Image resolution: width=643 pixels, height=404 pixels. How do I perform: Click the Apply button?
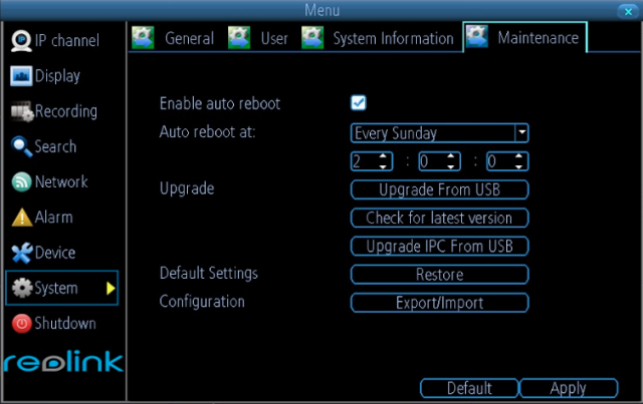coord(567,388)
